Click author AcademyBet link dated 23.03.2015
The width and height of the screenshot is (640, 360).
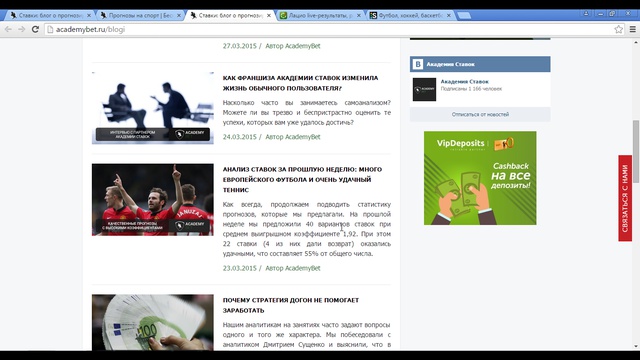click(x=293, y=268)
